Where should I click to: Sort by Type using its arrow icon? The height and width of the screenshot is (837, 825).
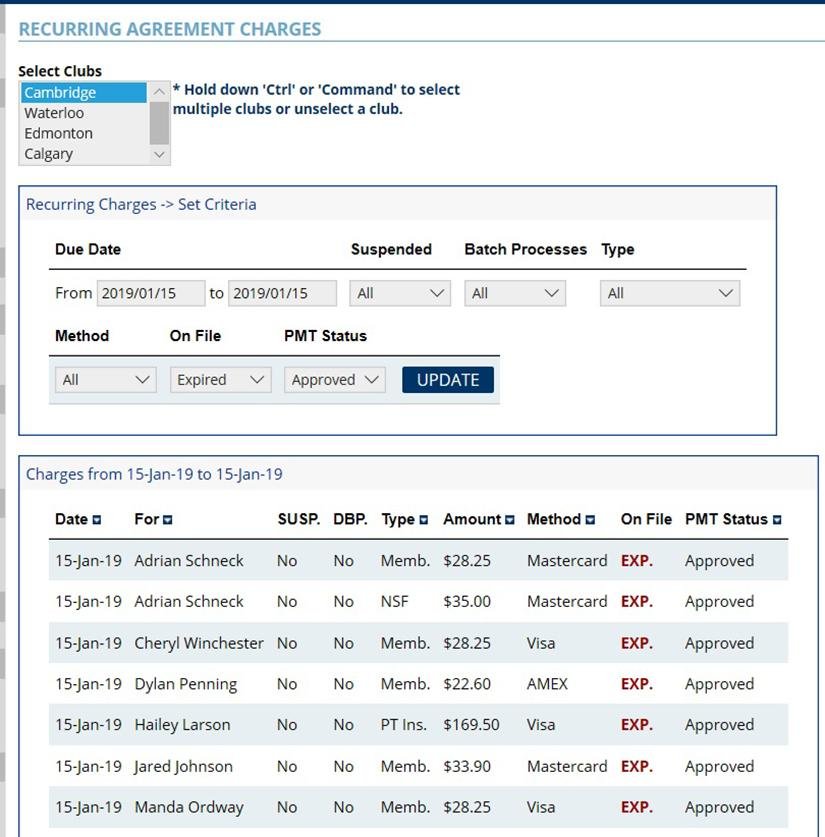click(x=424, y=520)
